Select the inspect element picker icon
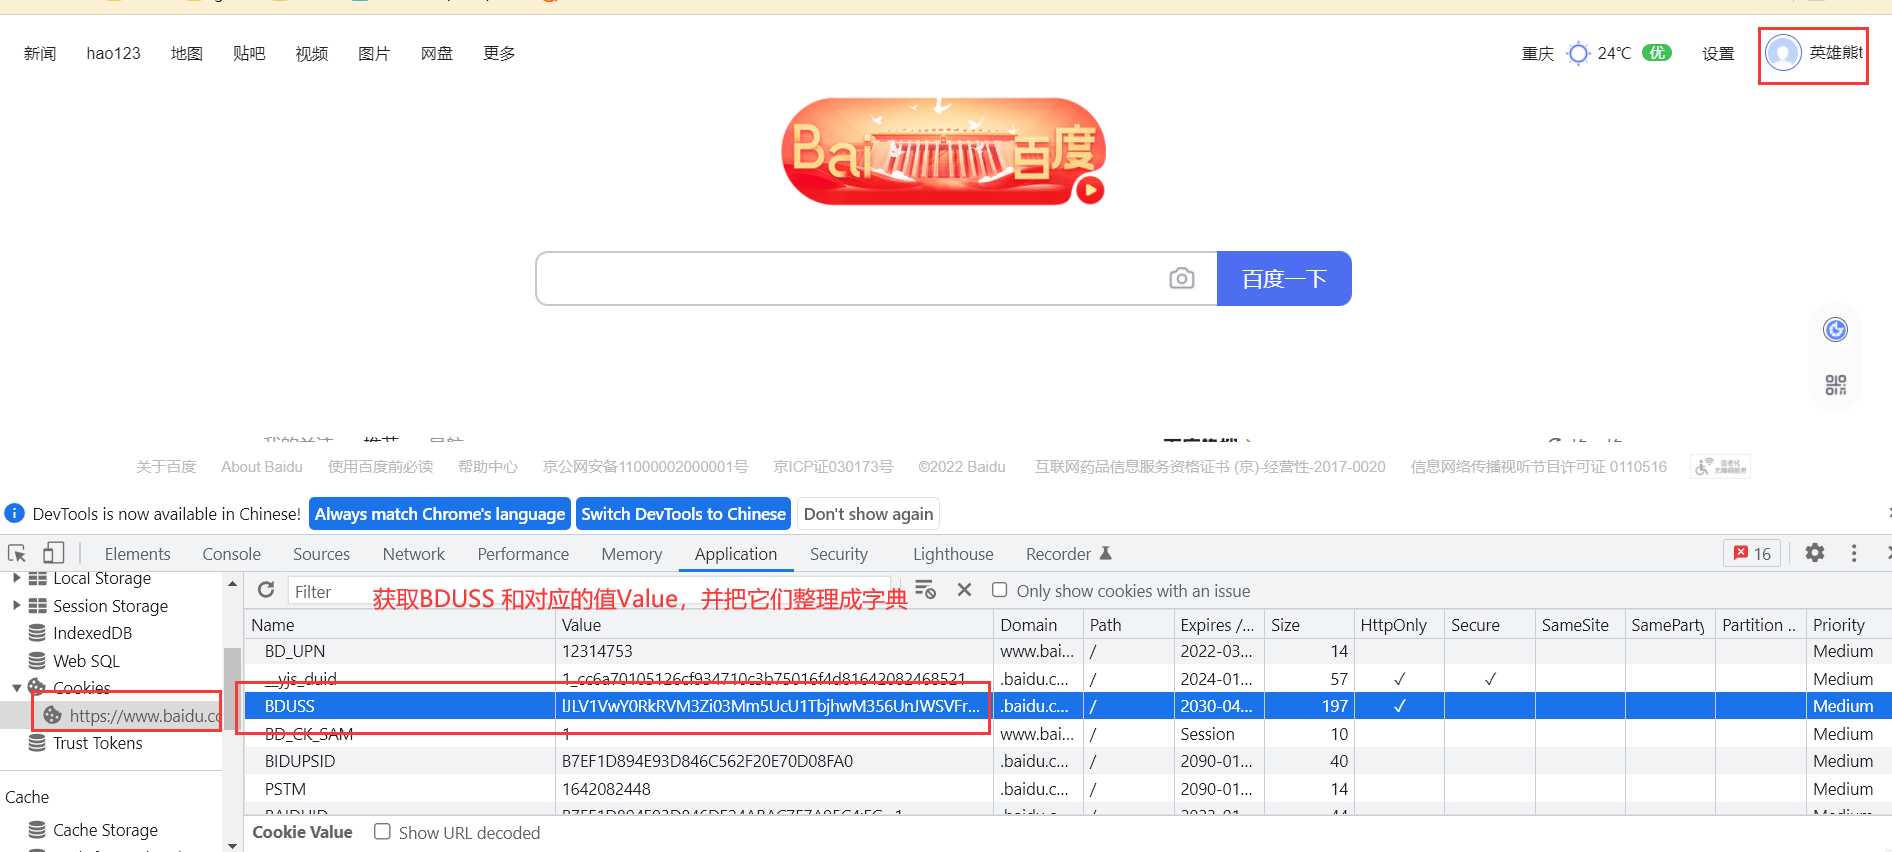1892x852 pixels. point(17,553)
